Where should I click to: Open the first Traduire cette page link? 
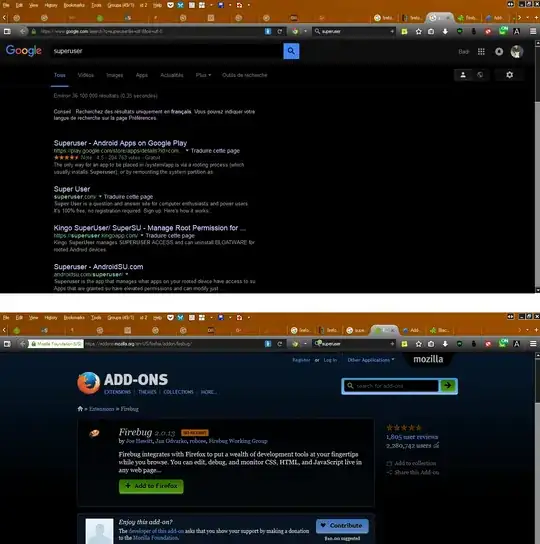click(x=215, y=151)
